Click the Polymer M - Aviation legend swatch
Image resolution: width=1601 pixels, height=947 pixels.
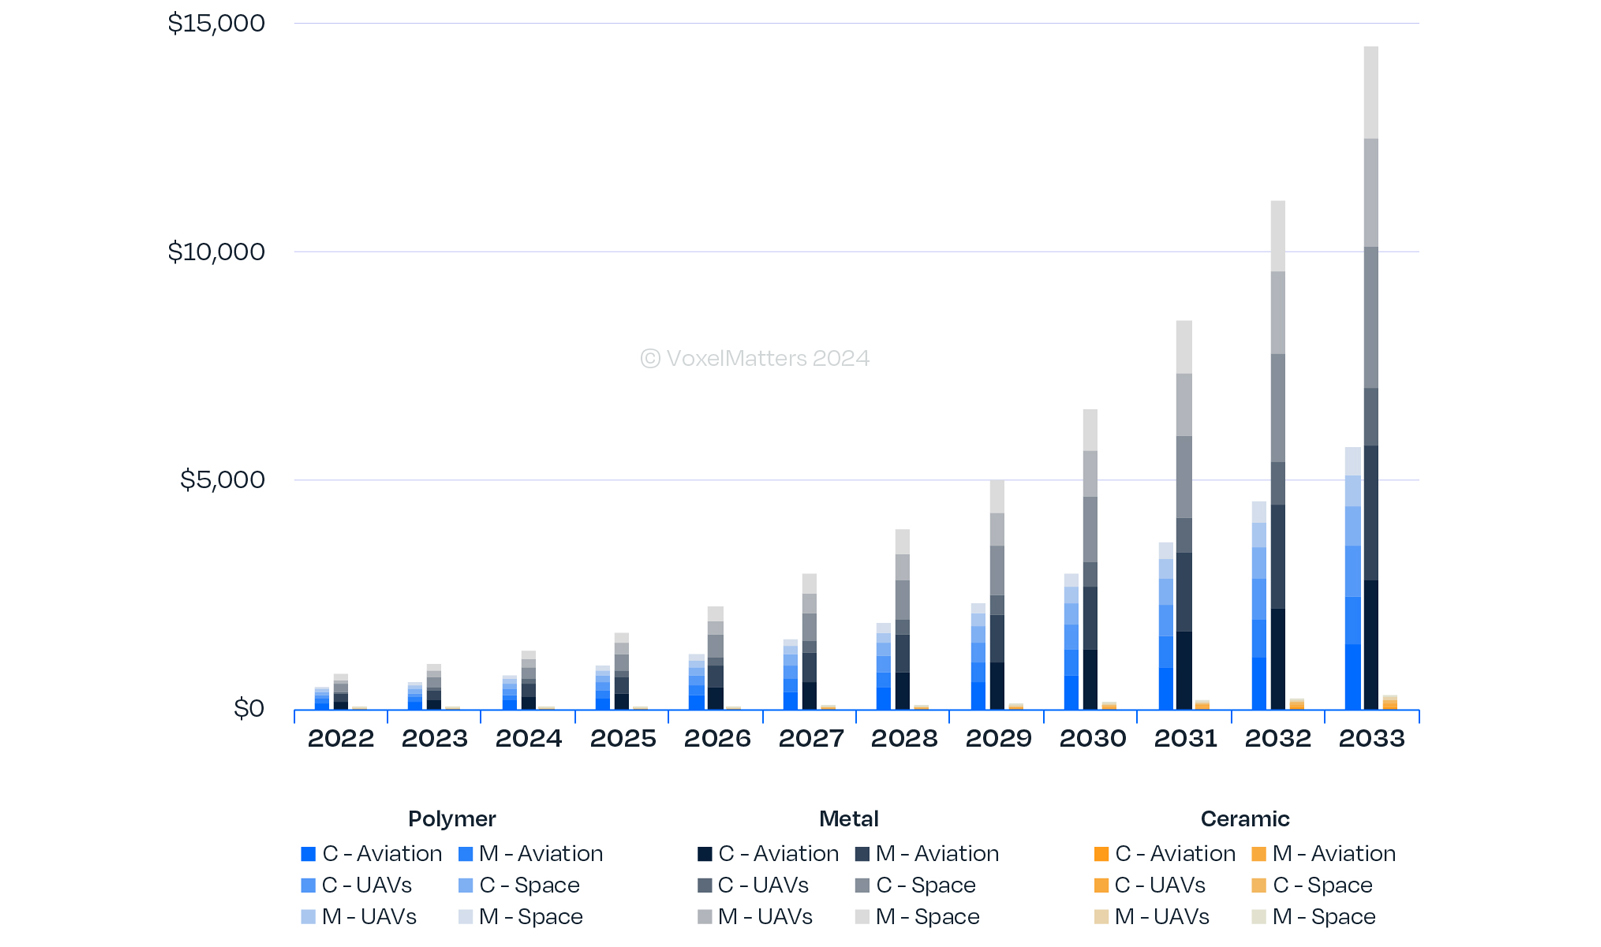coord(465,854)
